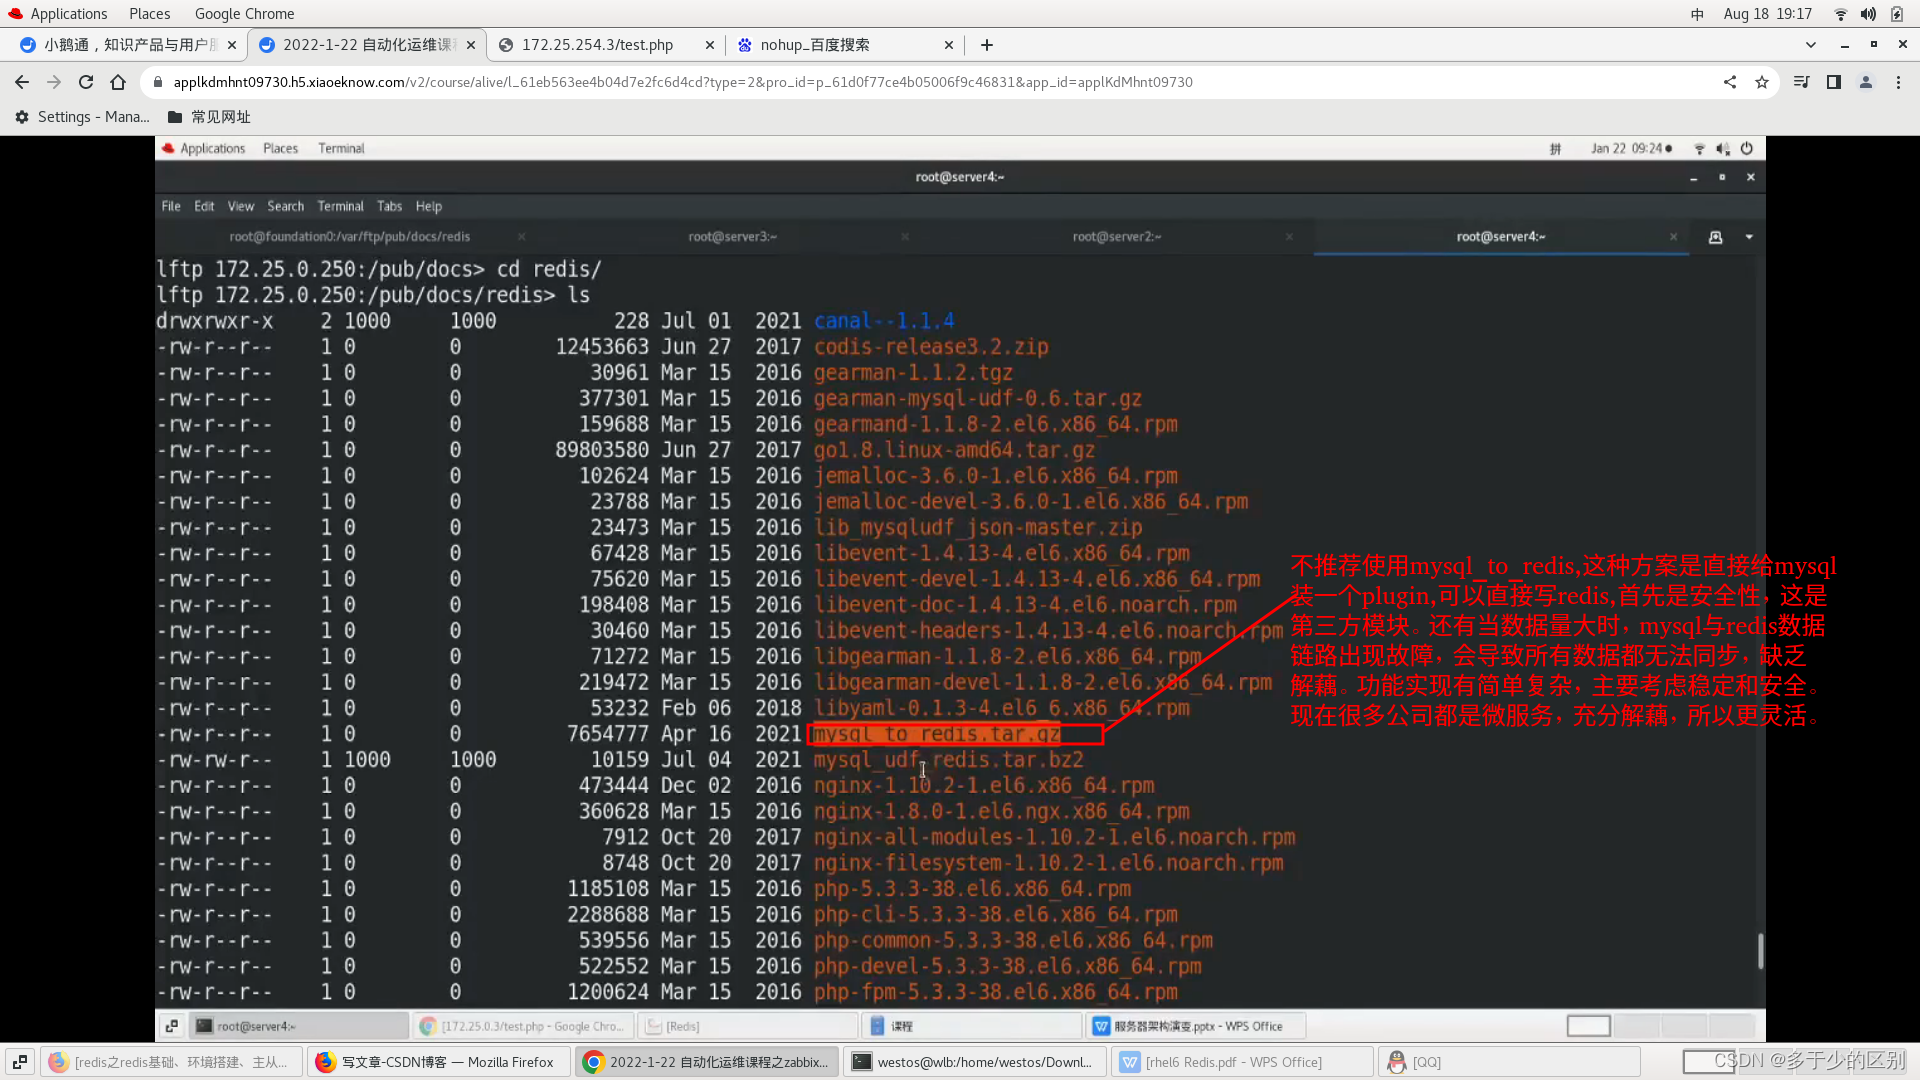Viewport: 1920px width, 1080px height.
Task: Click the volume icon in video desktop panel
Action: tap(1723, 148)
